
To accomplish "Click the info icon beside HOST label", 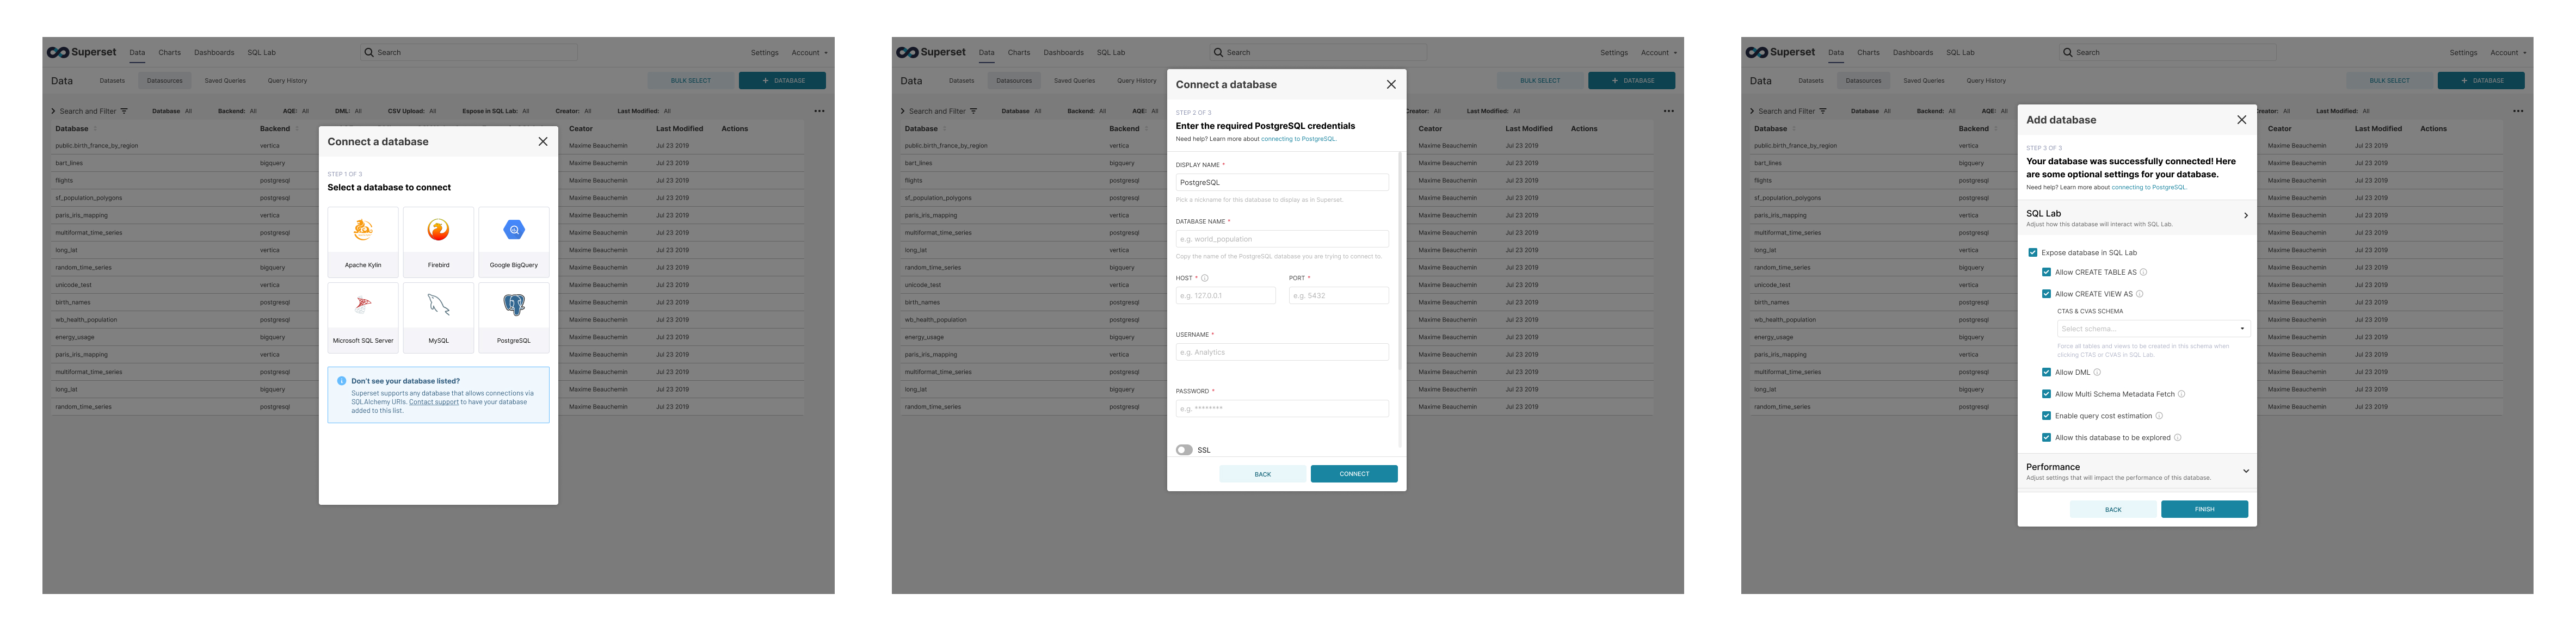I will [1205, 278].
